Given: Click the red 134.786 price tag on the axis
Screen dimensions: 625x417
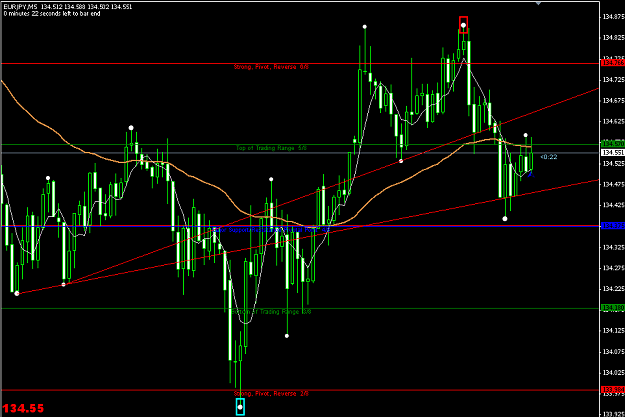Looking at the screenshot, I should click(x=613, y=63).
